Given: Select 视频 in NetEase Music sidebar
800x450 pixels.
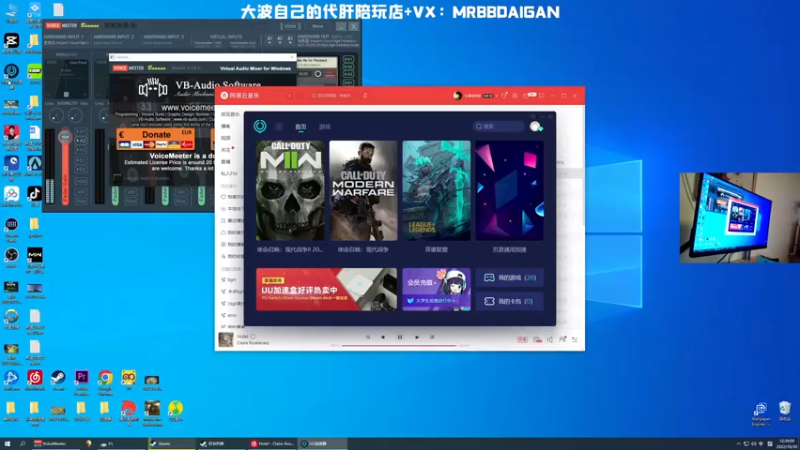Looking at the screenshot, I should [x=226, y=138].
